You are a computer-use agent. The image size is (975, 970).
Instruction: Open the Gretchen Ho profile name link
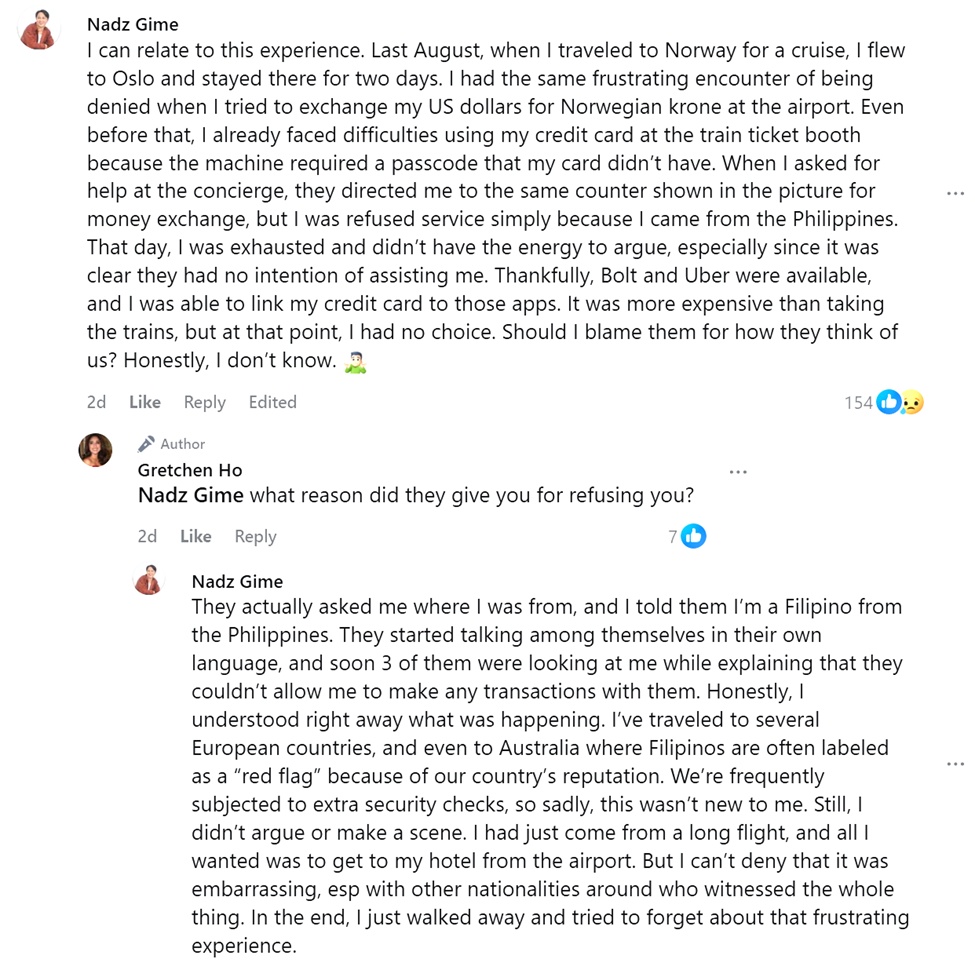pyautogui.click(x=190, y=470)
